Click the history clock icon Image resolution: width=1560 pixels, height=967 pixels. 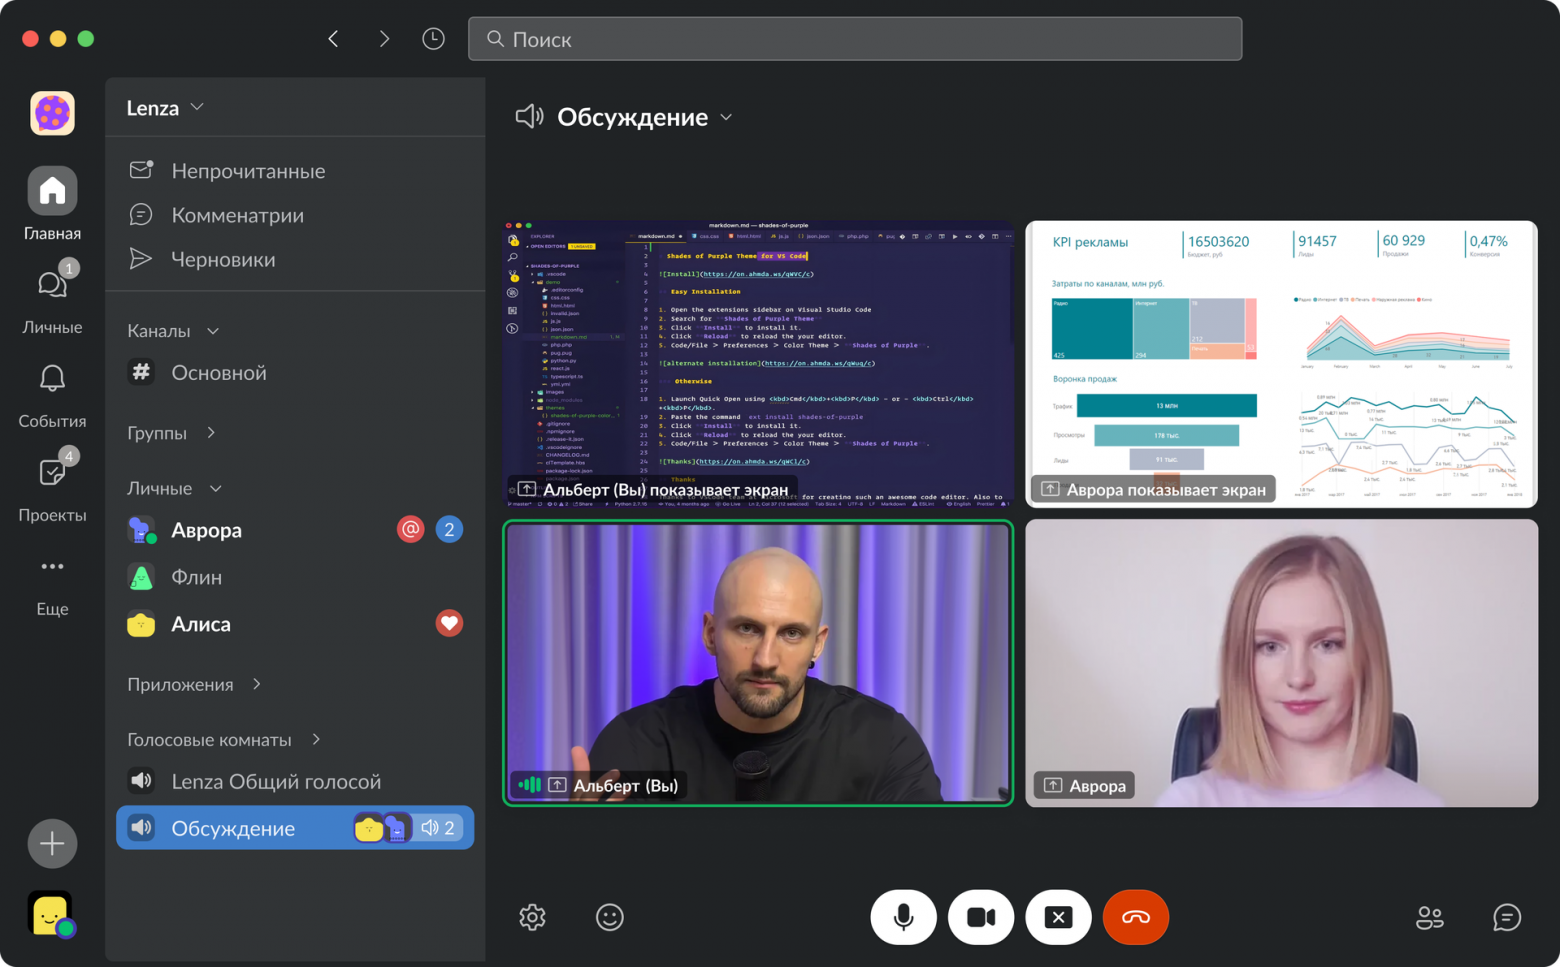click(433, 39)
